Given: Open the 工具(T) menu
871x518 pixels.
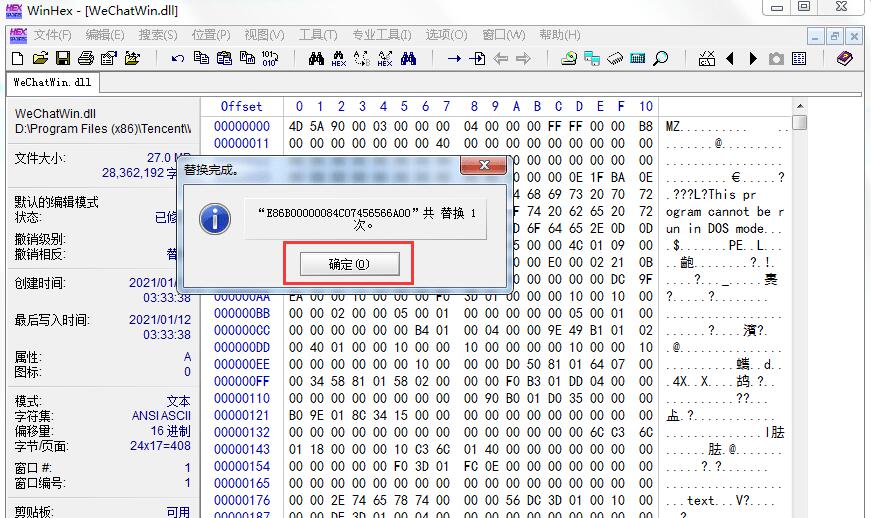Looking at the screenshot, I should tap(318, 35).
